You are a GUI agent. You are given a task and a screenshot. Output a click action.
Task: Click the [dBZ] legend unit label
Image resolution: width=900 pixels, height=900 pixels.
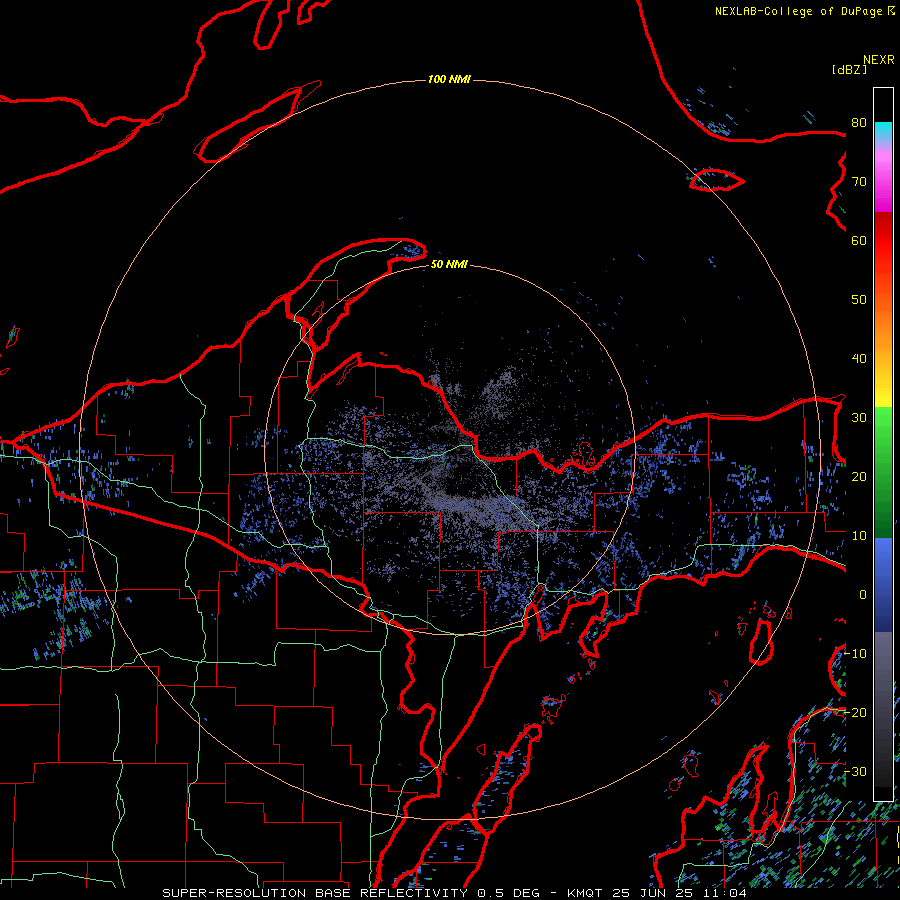pos(849,69)
